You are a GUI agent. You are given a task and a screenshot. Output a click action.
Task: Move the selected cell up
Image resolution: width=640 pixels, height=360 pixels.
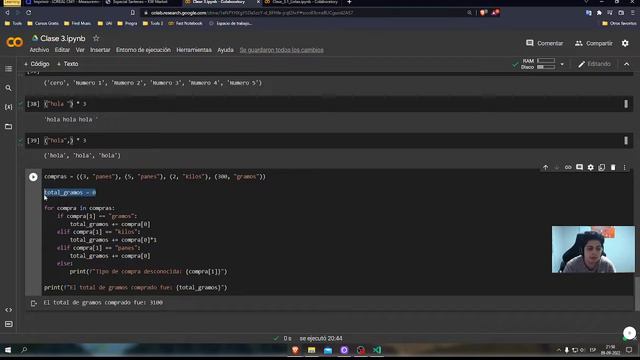point(546,167)
